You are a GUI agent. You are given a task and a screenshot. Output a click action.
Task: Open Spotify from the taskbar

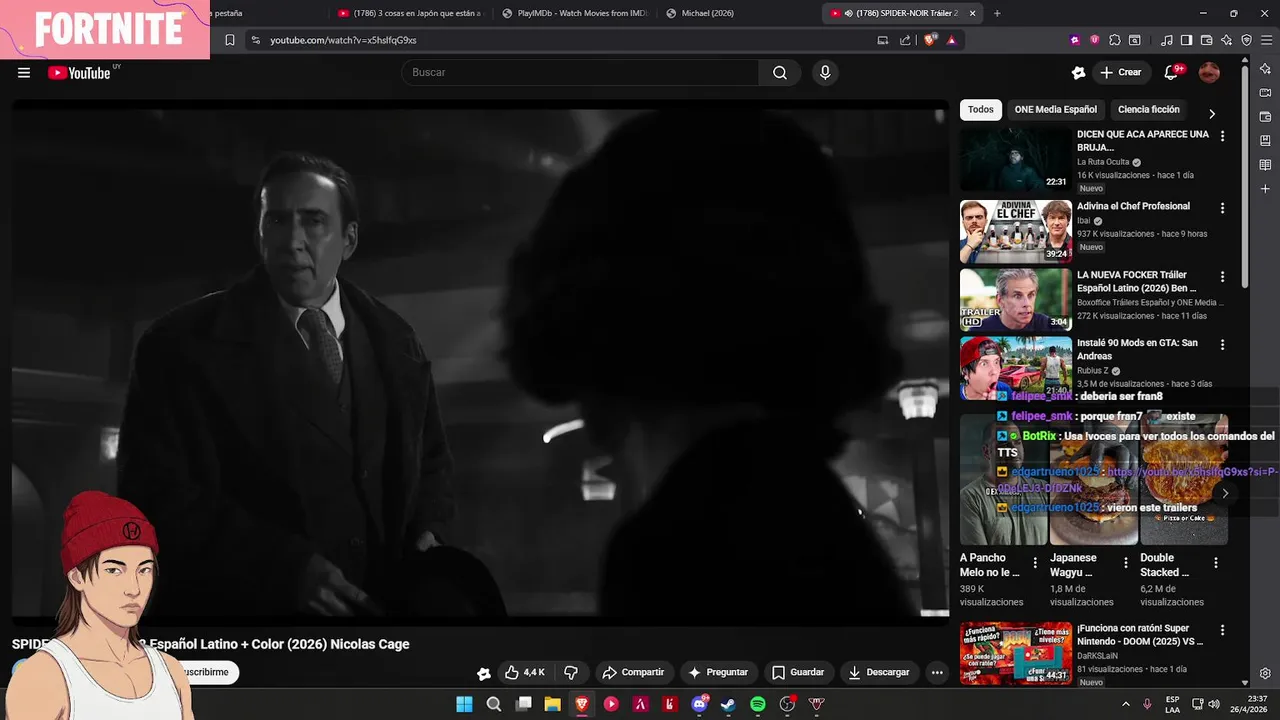(x=758, y=704)
